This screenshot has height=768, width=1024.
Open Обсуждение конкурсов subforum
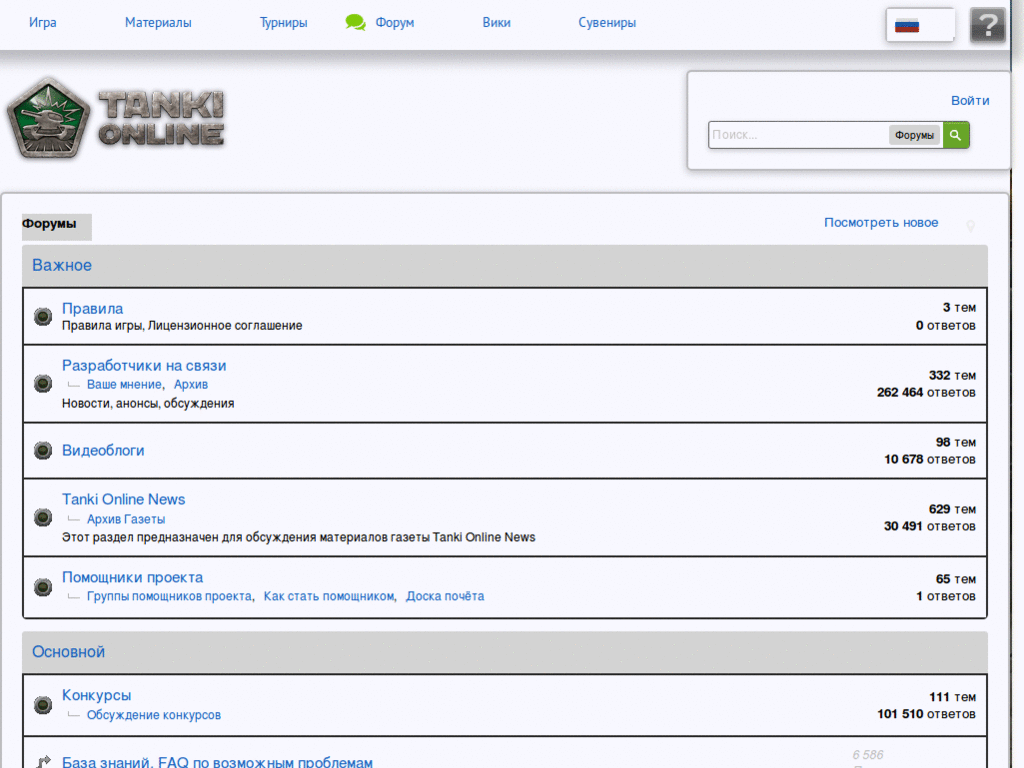(154, 715)
